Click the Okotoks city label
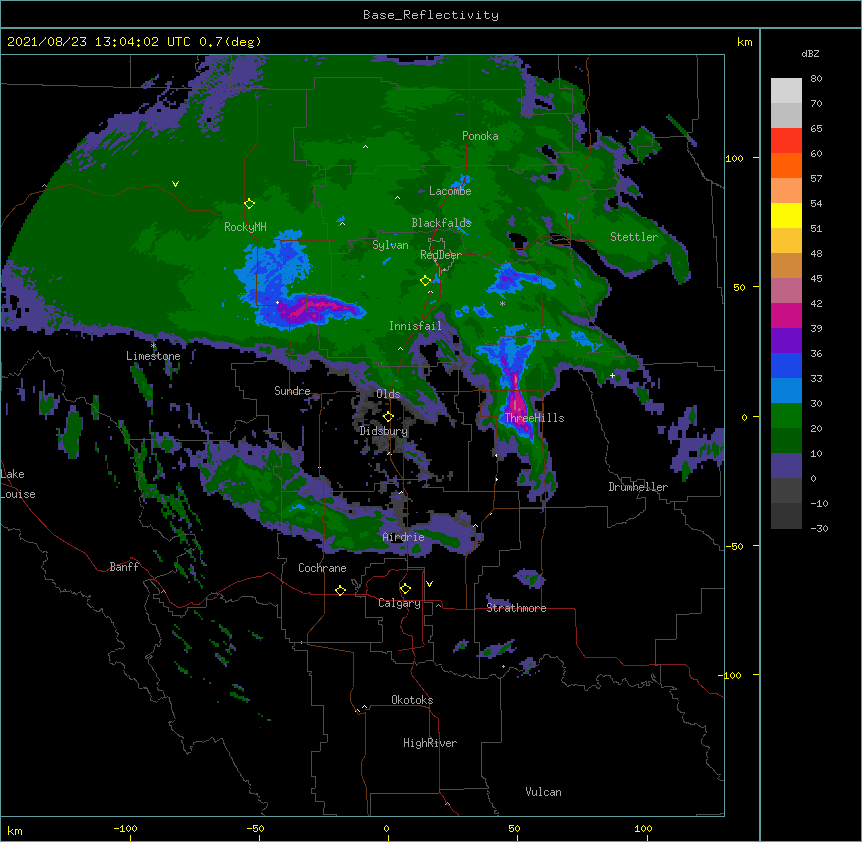 412,700
